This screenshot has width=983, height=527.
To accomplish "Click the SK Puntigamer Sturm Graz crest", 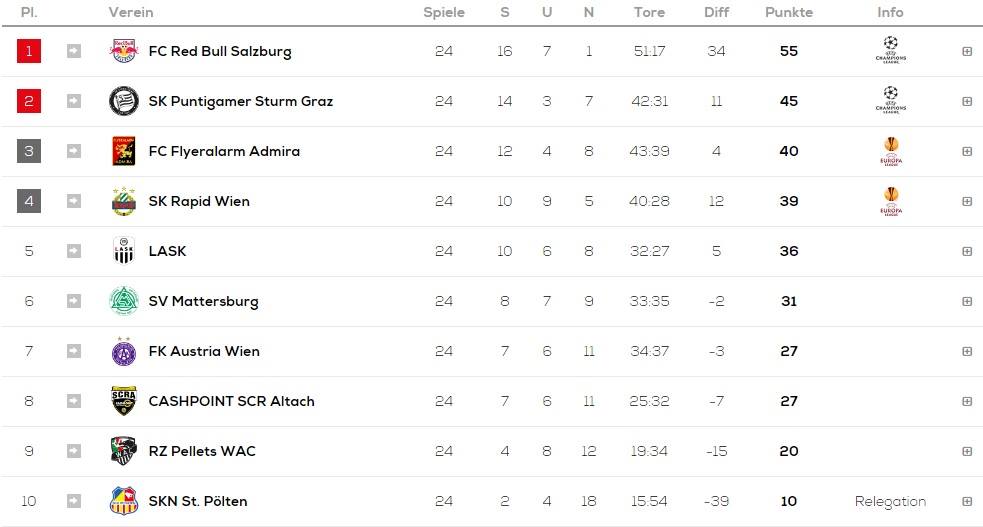I will point(124,101).
